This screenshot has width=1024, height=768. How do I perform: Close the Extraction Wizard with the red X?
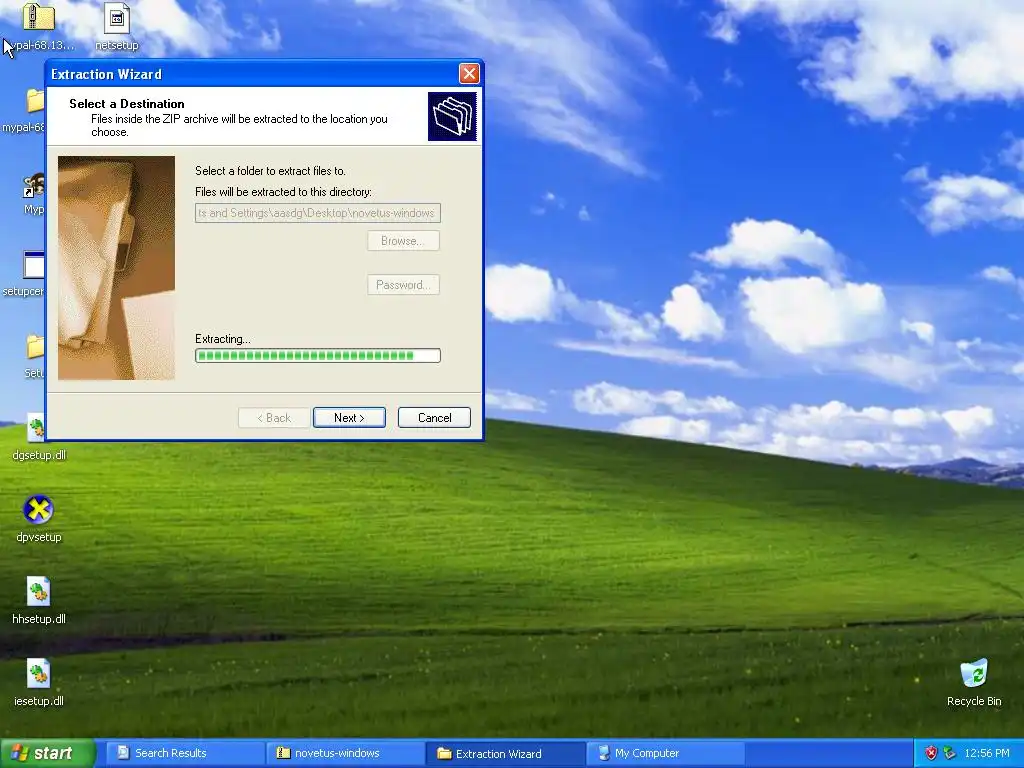click(x=469, y=74)
